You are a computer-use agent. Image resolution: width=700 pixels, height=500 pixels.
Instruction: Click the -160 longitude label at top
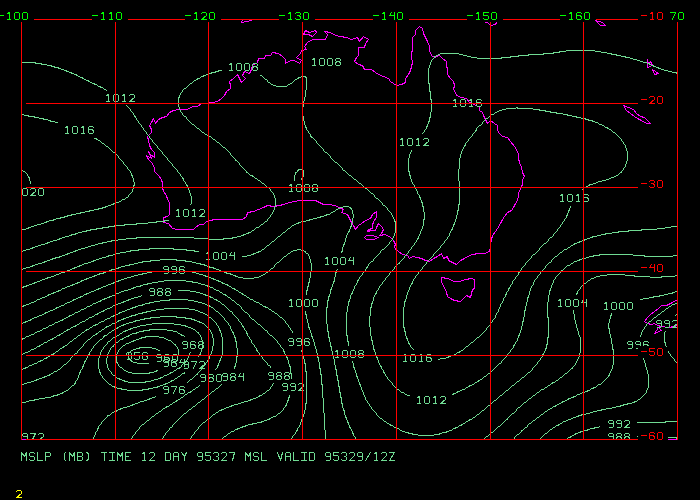(x=576, y=17)
